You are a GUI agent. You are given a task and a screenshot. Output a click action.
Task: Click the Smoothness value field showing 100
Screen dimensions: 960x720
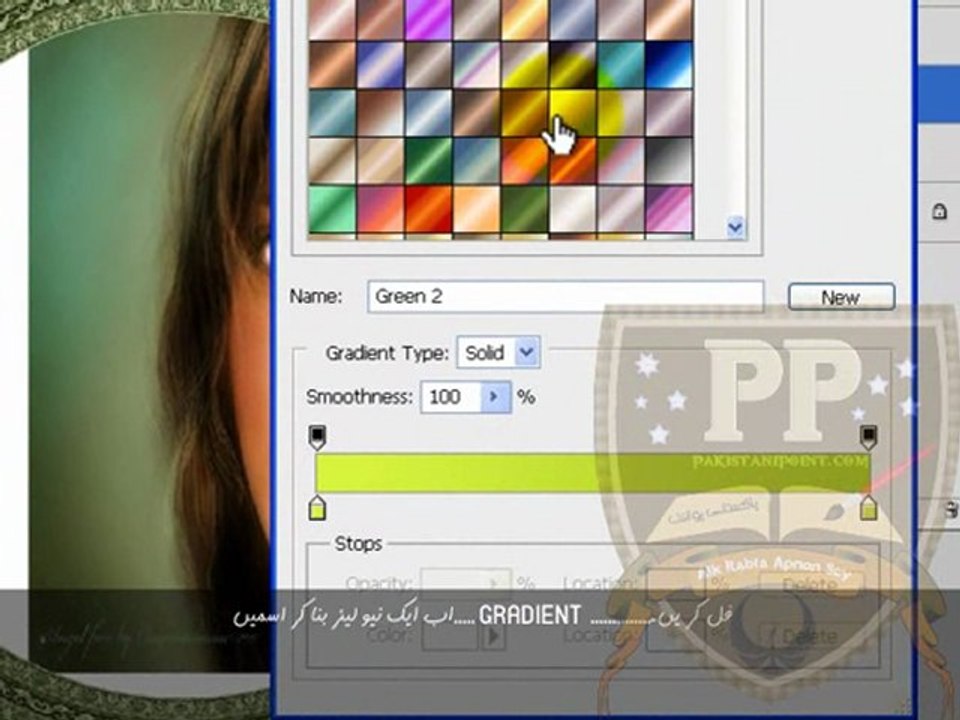pyautogui.click(x=452, y=397)
